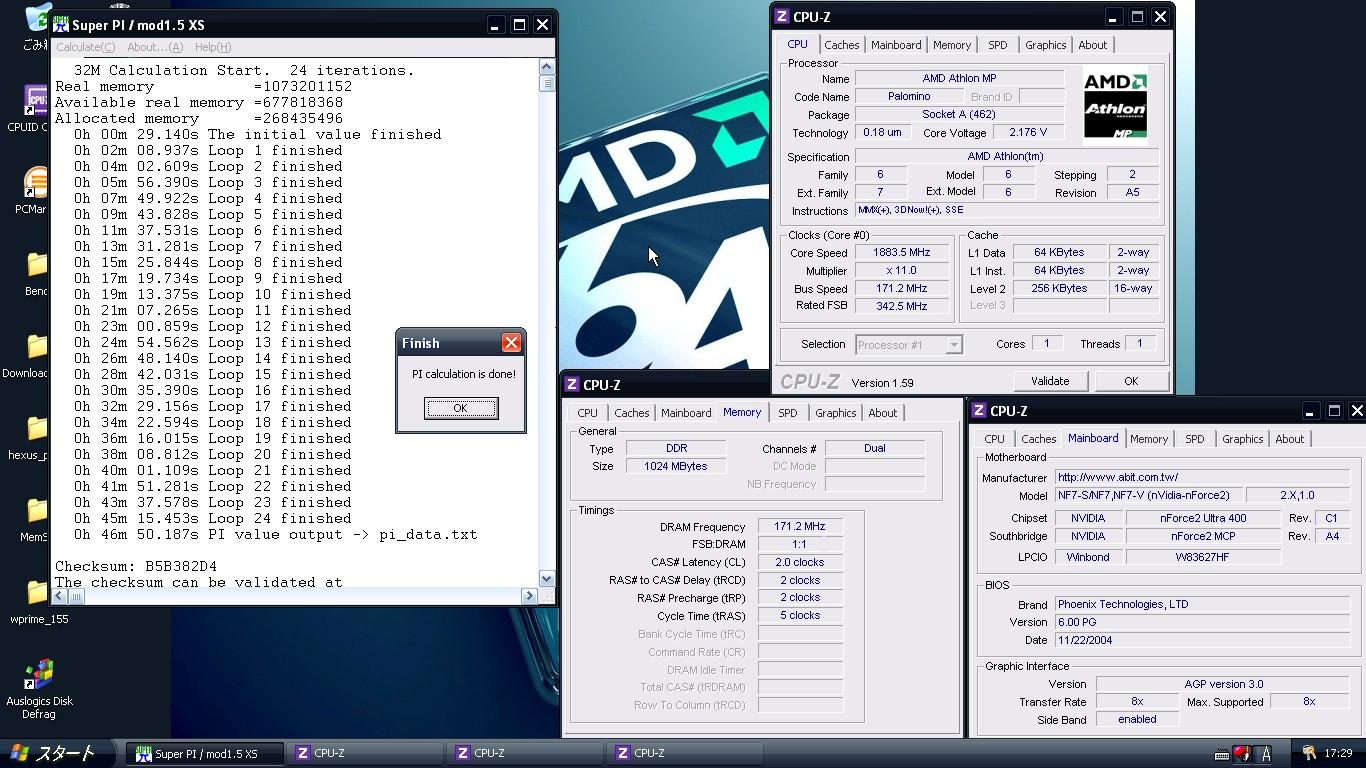
Task: Click the nForce2 Ultra 400 chipset value
Action: tap(1203, 518)
